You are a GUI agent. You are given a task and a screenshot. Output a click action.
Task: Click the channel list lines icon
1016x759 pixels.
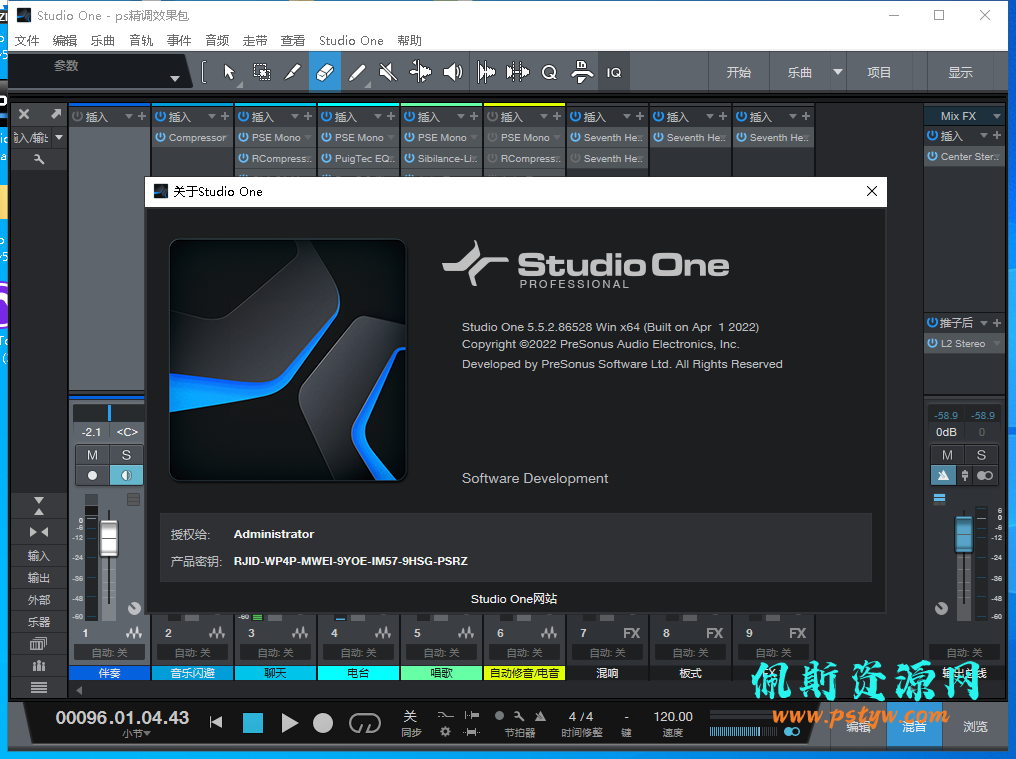pyautogui.click(x=39, y=688)
